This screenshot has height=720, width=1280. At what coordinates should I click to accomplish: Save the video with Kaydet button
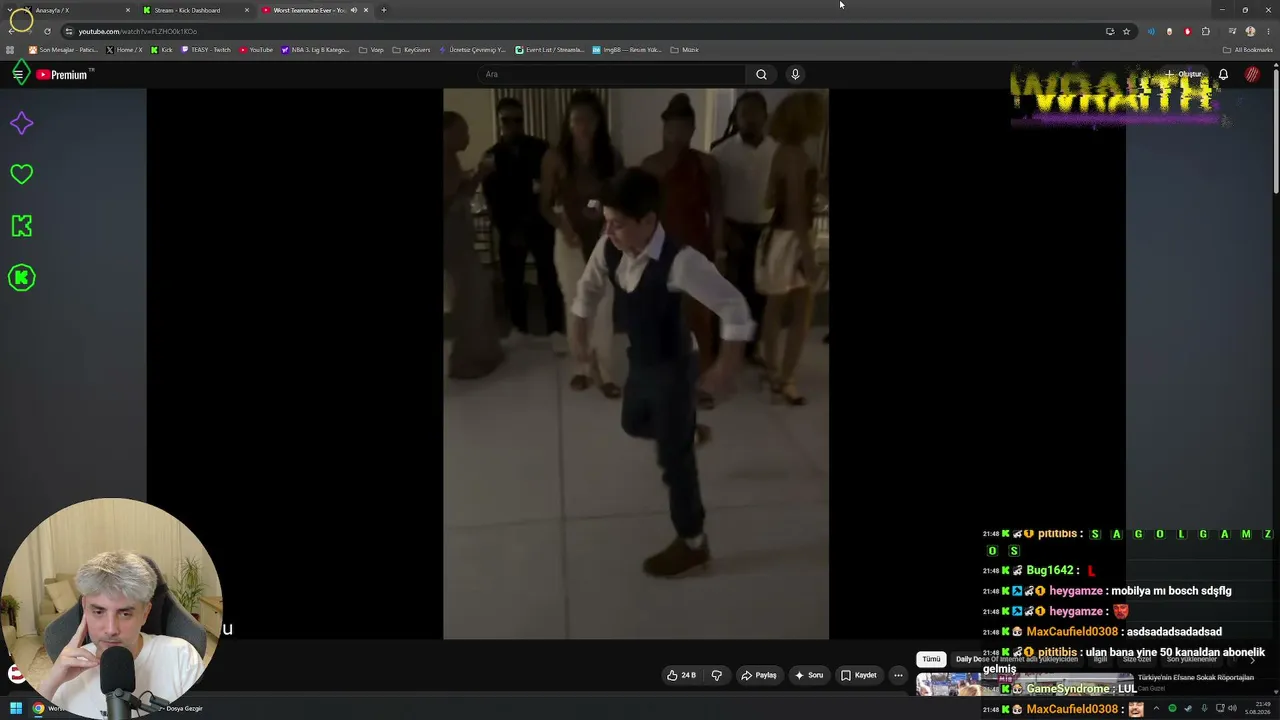point(859,675)
